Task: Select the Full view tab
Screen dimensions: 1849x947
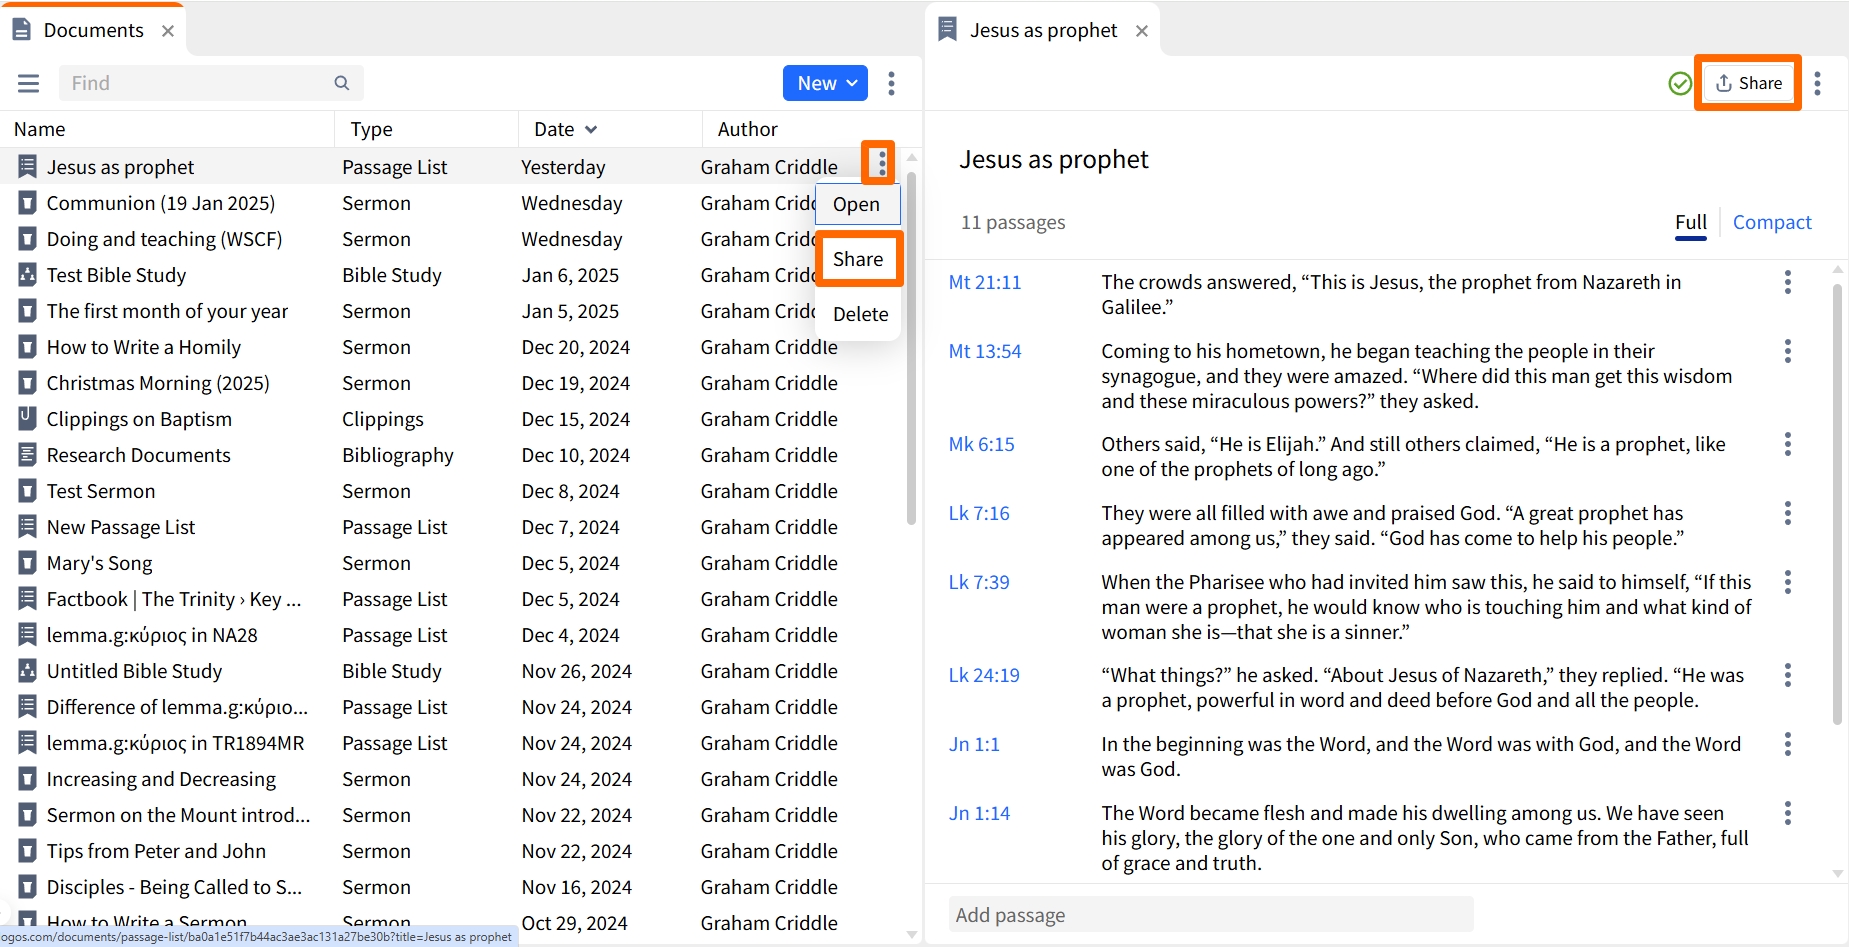Action: [1691, 222]
